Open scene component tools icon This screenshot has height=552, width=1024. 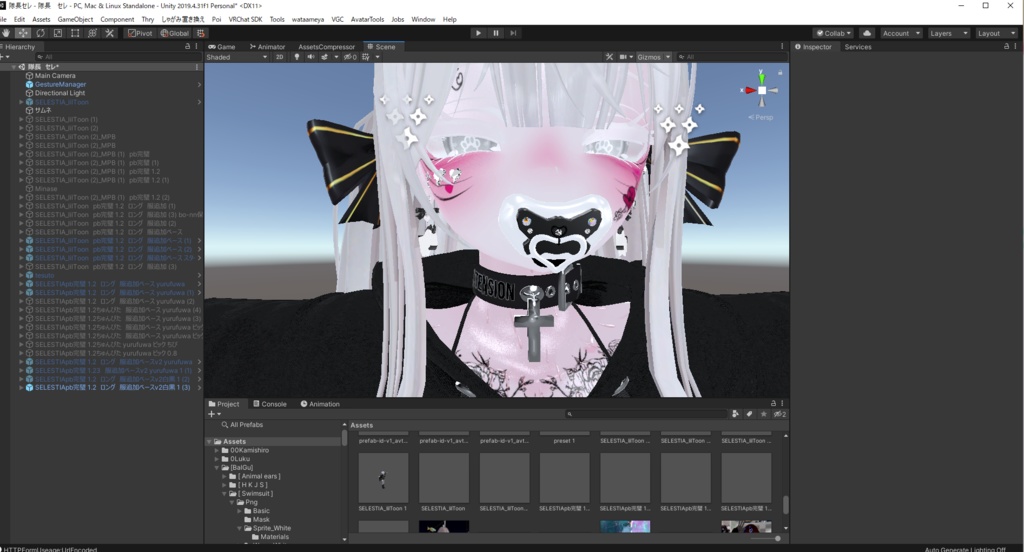click(x=609, y=57)
